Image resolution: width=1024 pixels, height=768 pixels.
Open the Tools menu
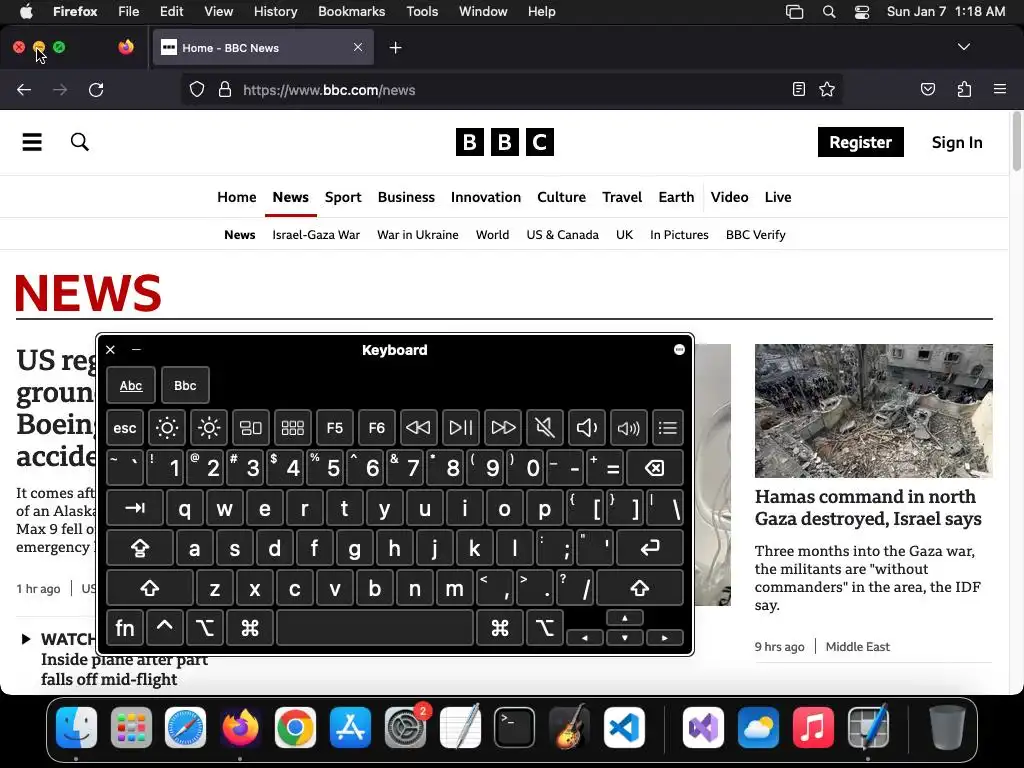click(422, 11)
